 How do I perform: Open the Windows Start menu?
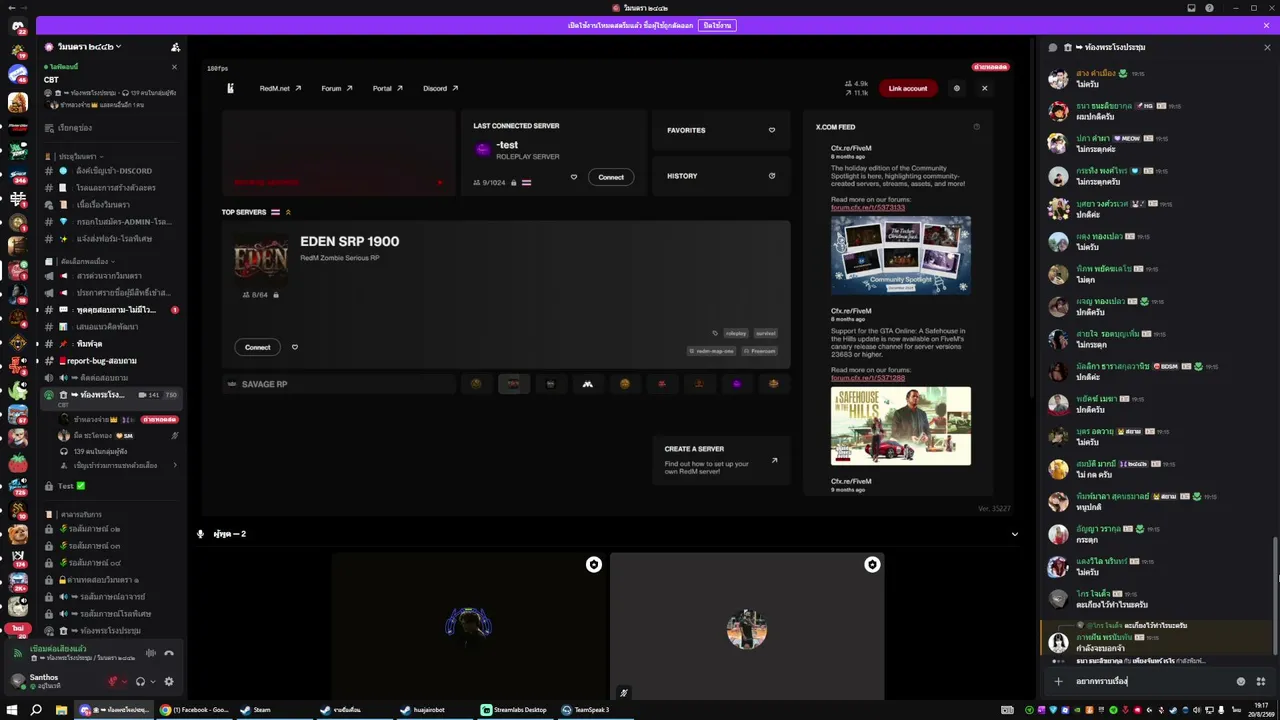coord(11,710)
